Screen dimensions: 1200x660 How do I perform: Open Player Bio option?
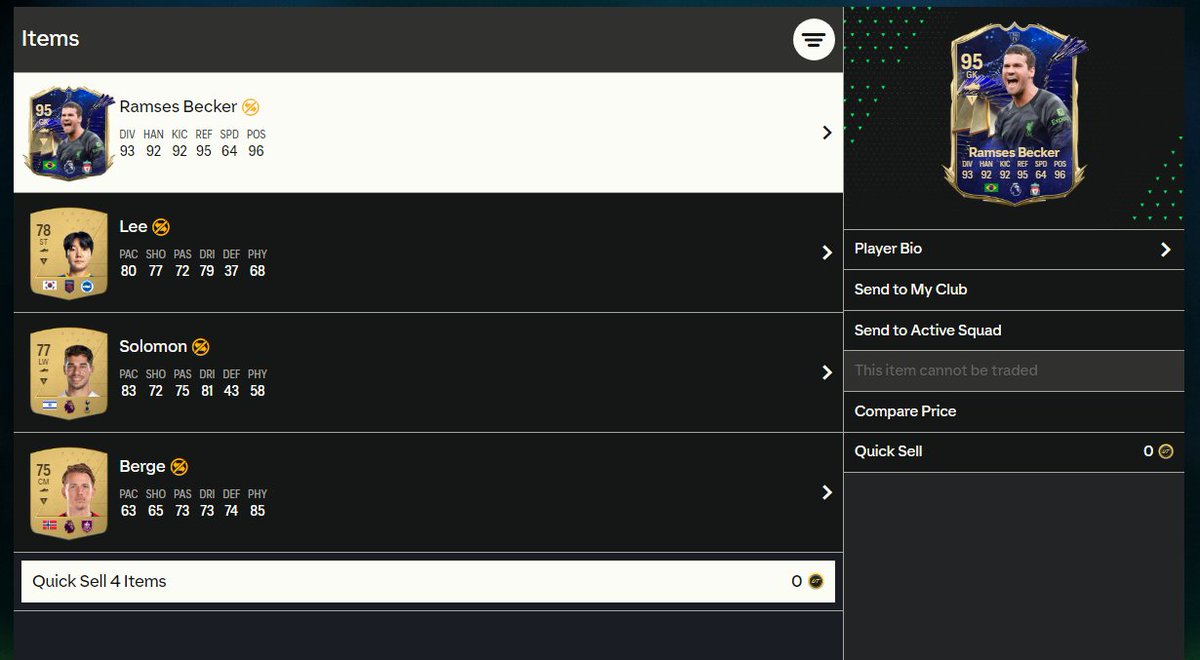point(1014,249)
